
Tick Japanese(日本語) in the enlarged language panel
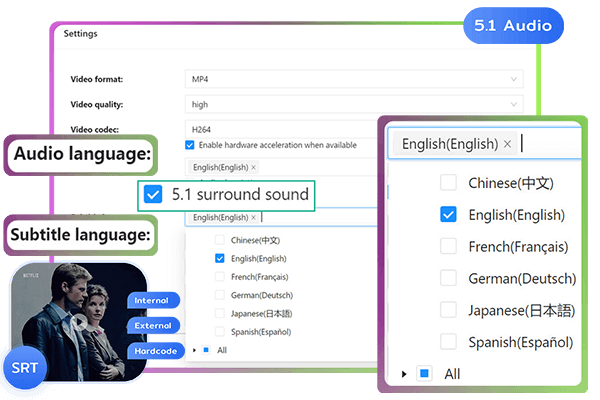point(448,309)
